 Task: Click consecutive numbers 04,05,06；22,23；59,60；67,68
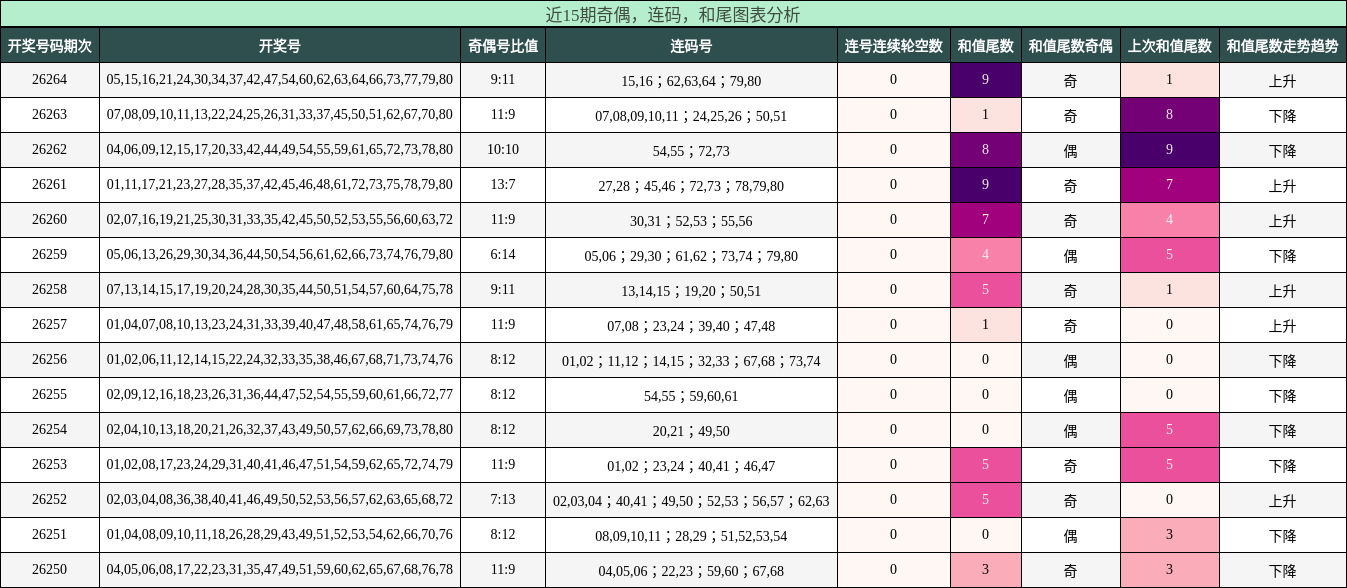tap(691, 571)
